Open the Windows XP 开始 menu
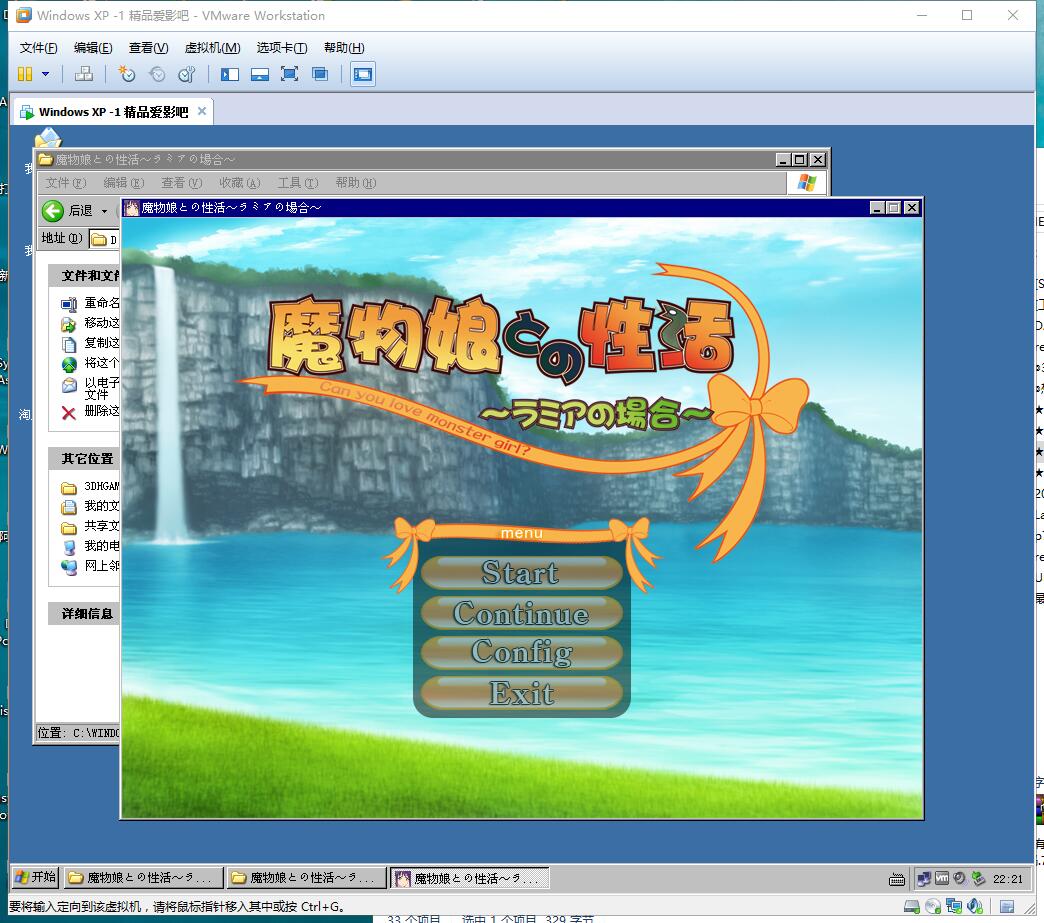The height and width of the screenshot is (923, 1044). 35,877
